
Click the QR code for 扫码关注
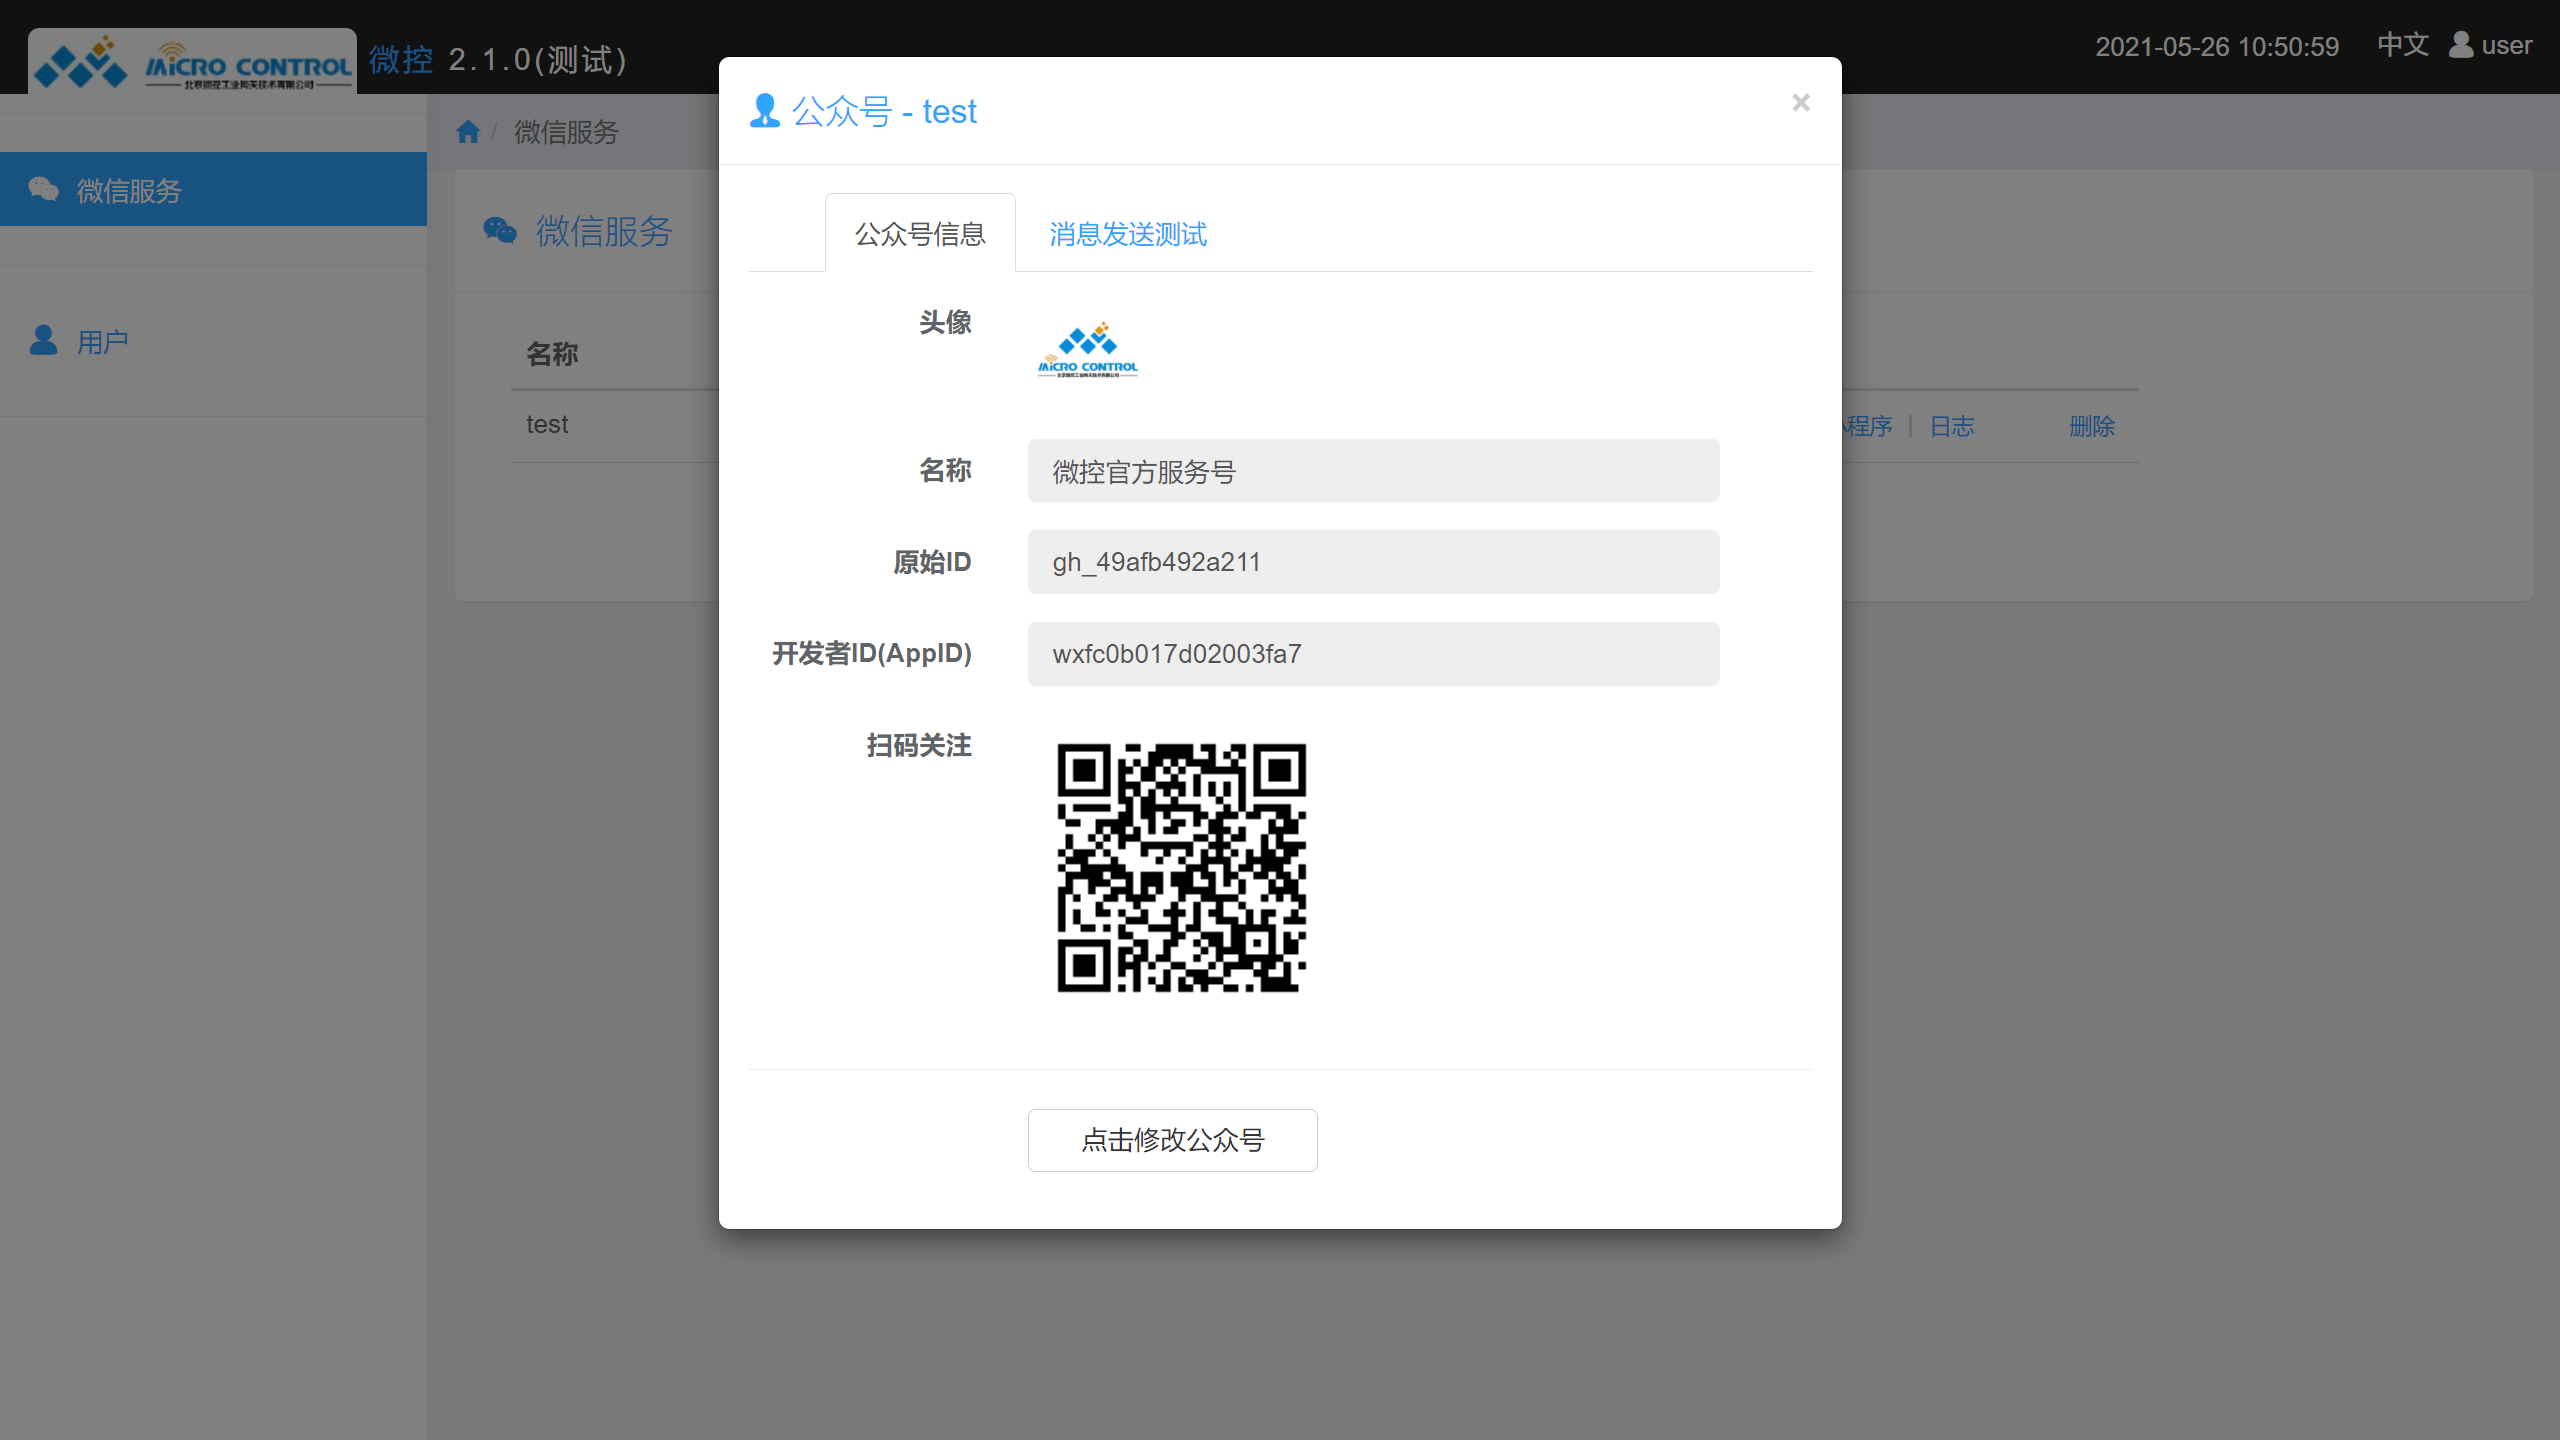(x=1182, y=870)
